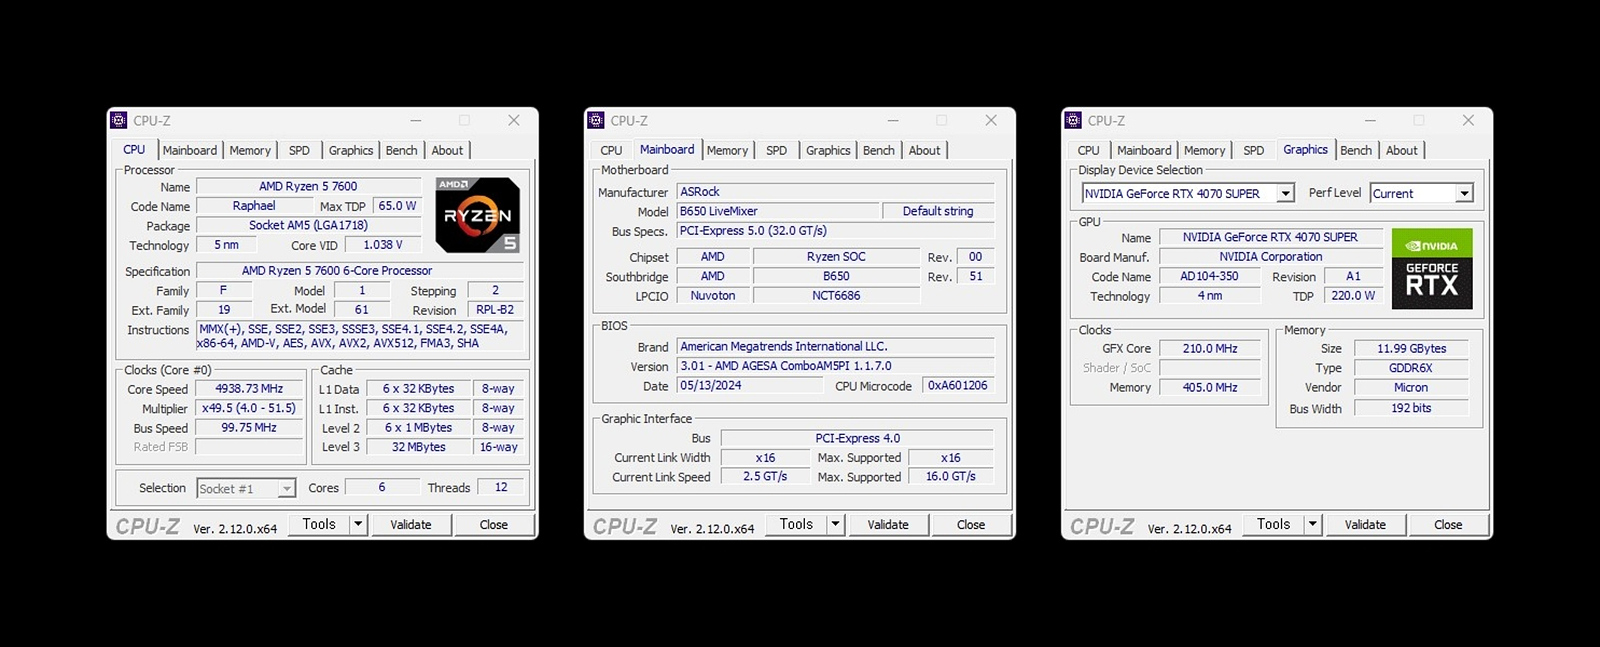Click Bus Width value 192 bits
The image size is (1600, 647).
[1411, 408]
